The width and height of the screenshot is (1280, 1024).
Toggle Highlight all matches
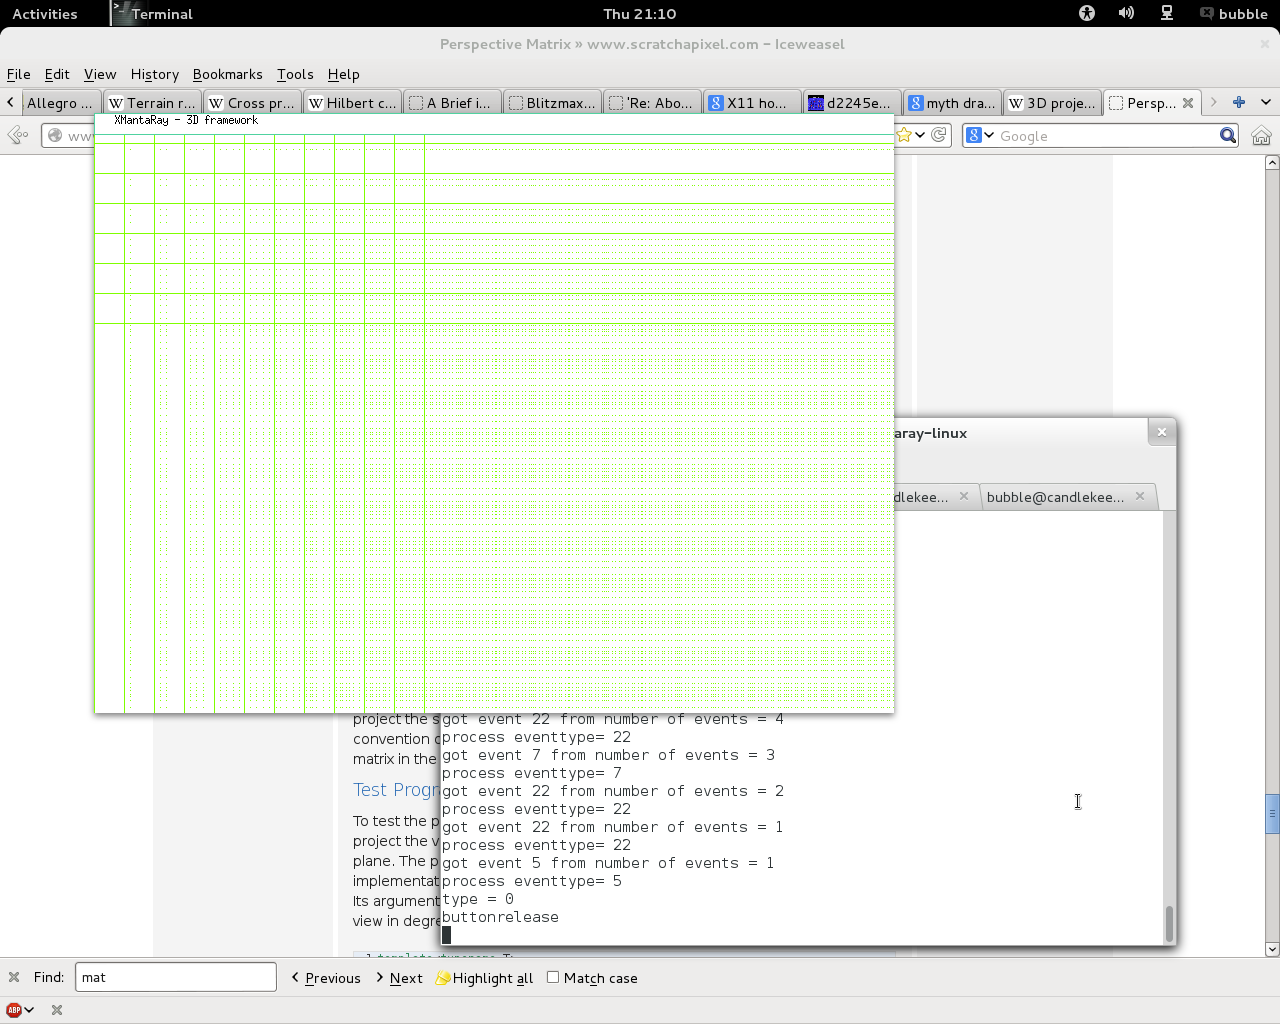point(484,978)
